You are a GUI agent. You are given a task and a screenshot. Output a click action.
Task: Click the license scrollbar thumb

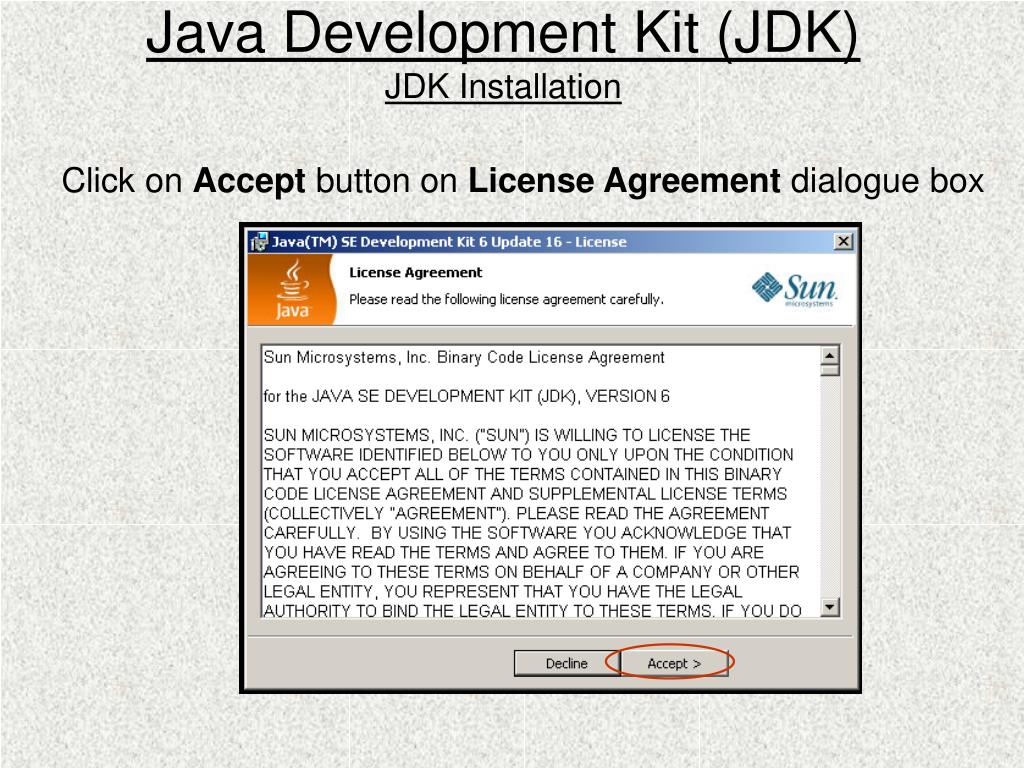coord(829,370)
